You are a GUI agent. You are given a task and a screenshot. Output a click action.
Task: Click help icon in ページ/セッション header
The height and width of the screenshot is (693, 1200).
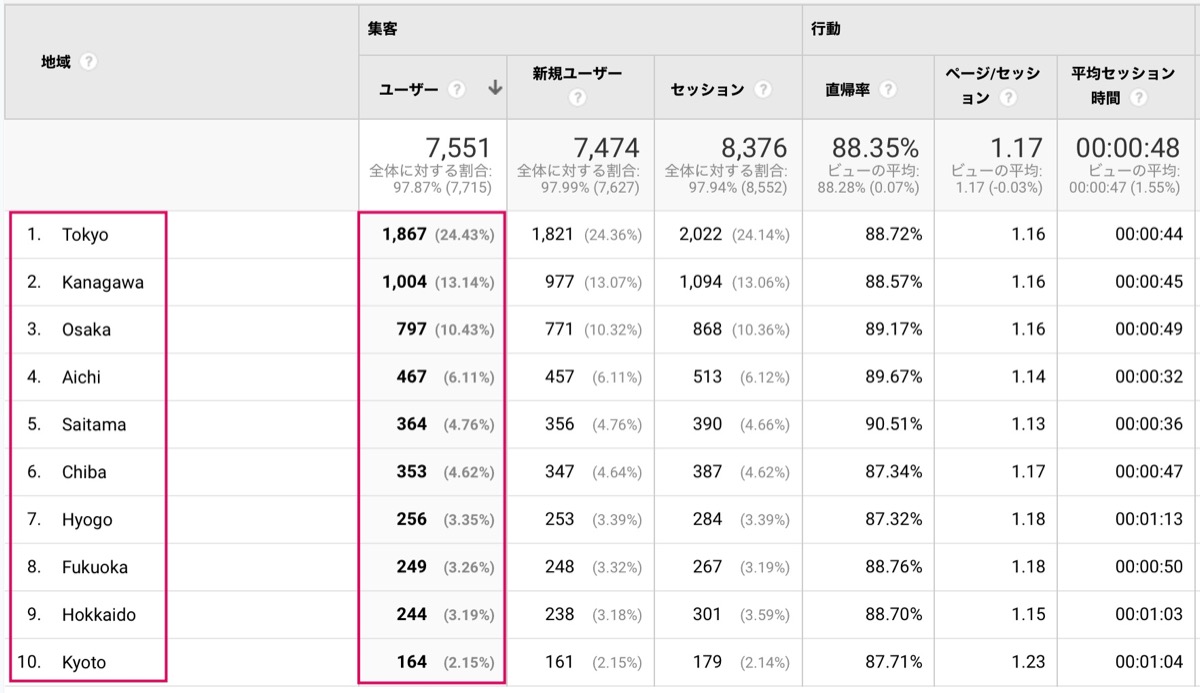(1008, 98)
